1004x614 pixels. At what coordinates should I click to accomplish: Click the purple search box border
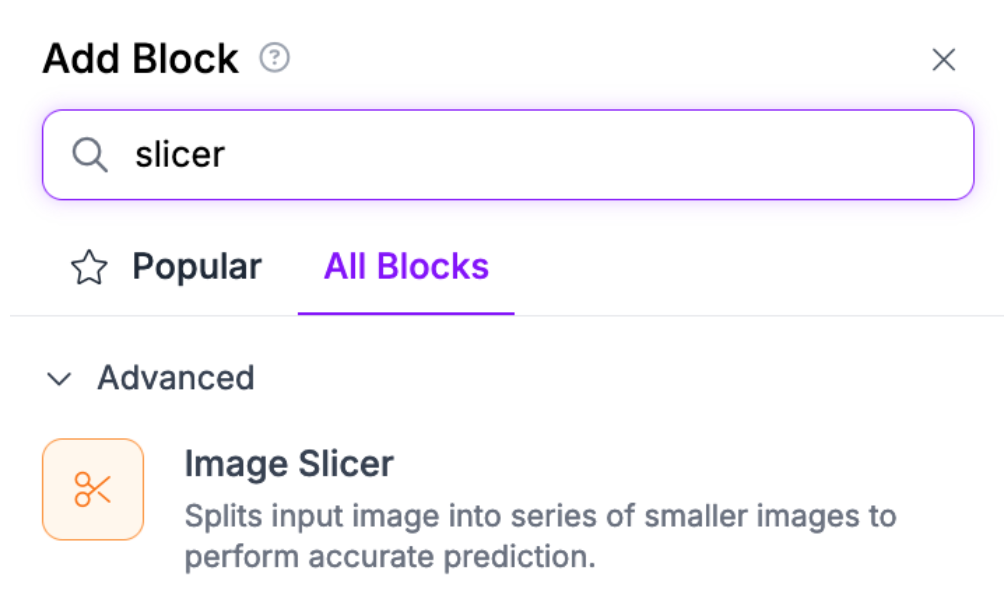point(508,111)
